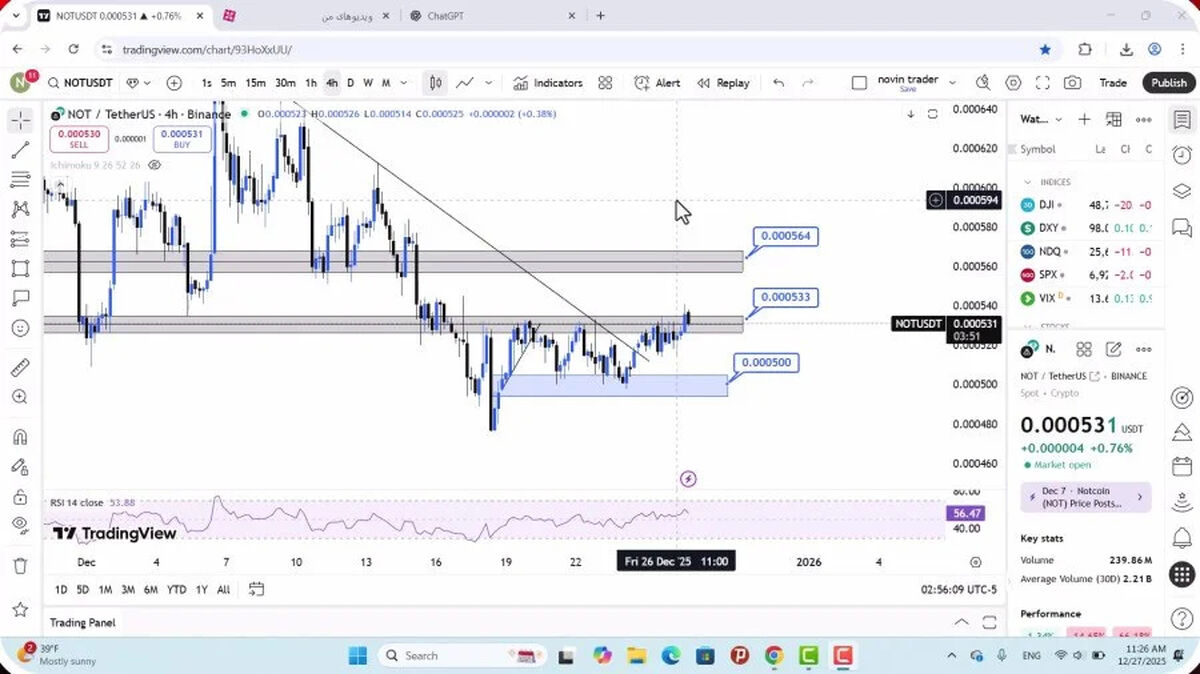Collapse the INDICES watchlist section
The height and width of the screenshot is (674, 1200).
(1027, 182)
